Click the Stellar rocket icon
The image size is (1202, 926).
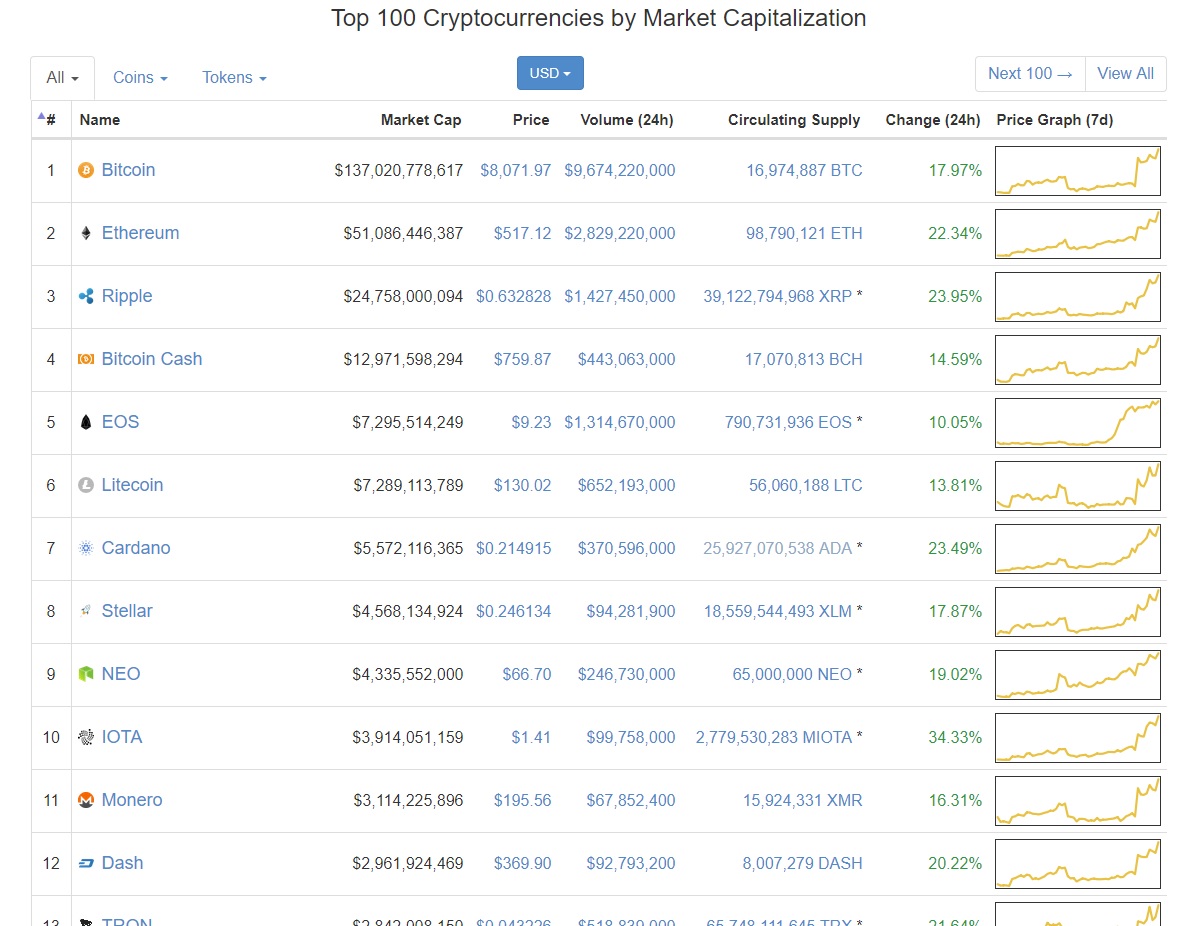[86, 611]
